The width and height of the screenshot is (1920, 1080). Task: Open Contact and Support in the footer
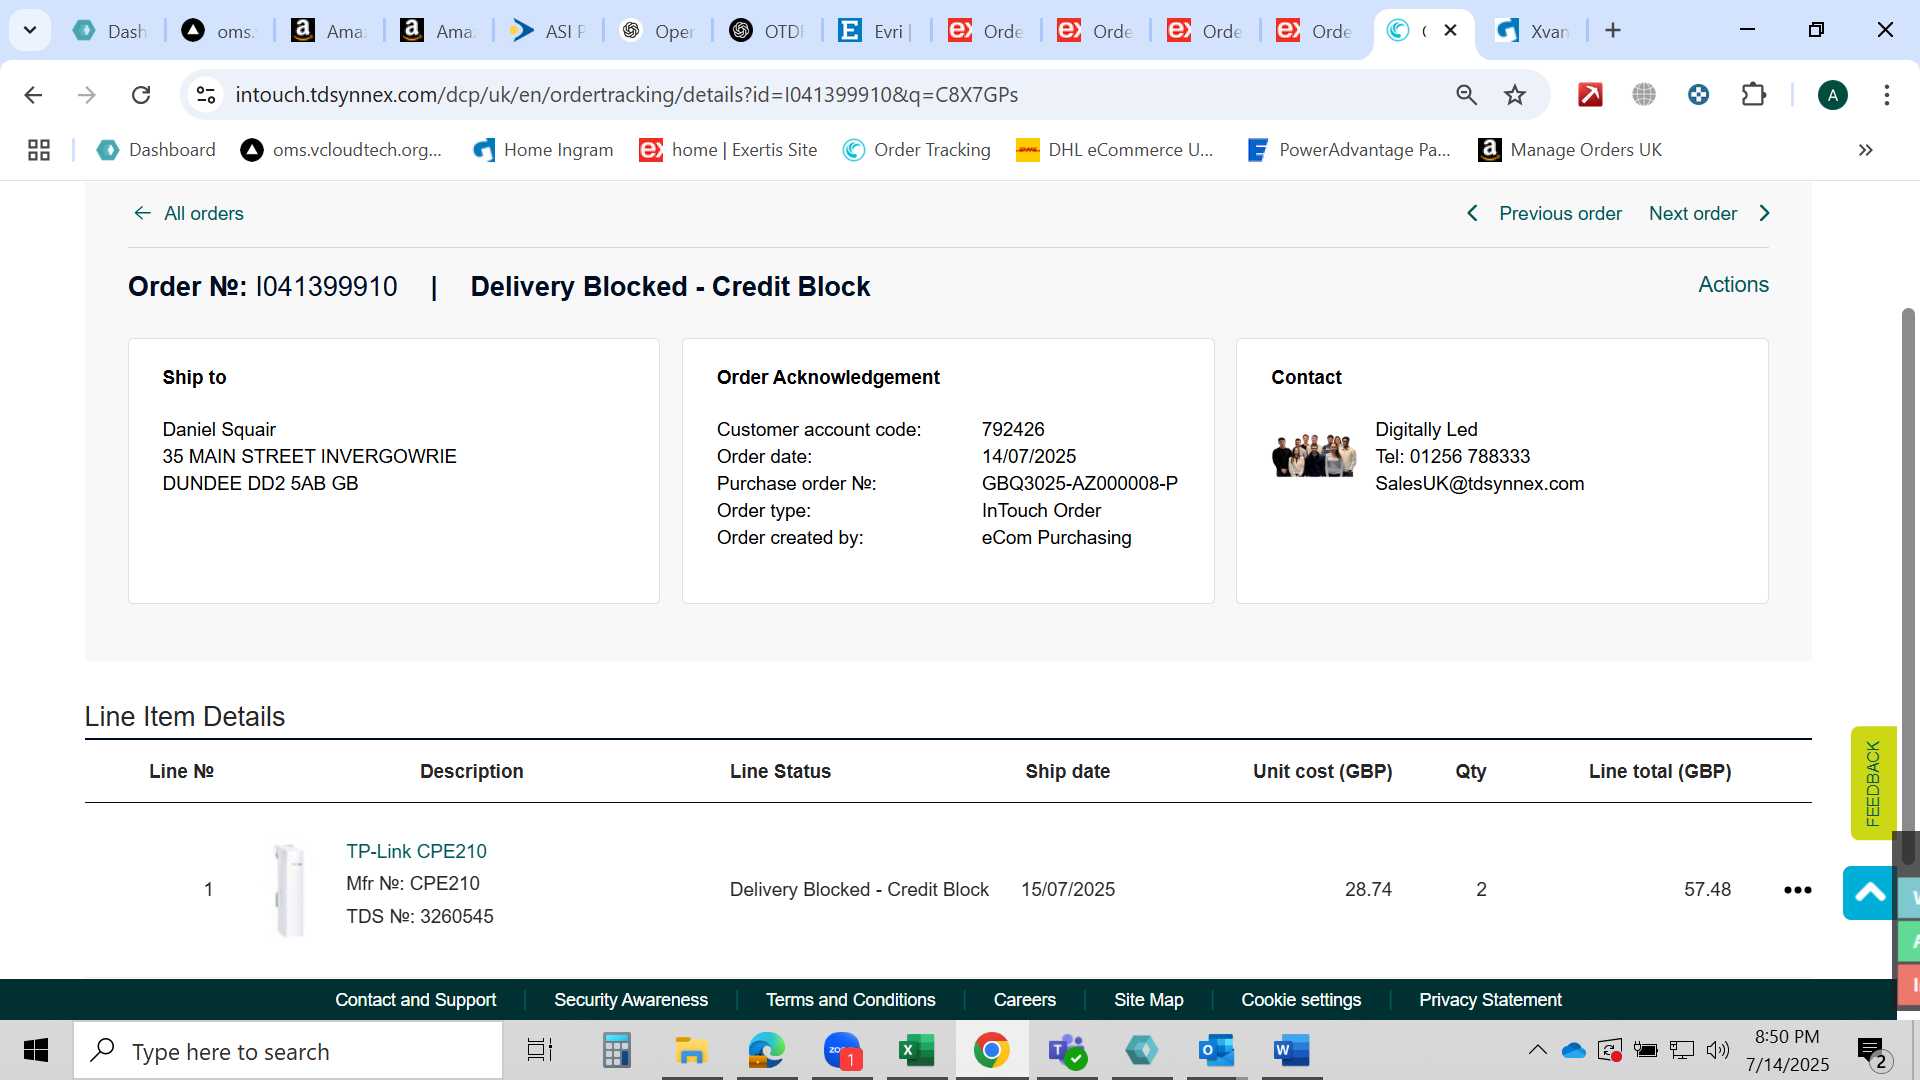pyautogui.click(x=415, y=1000)
